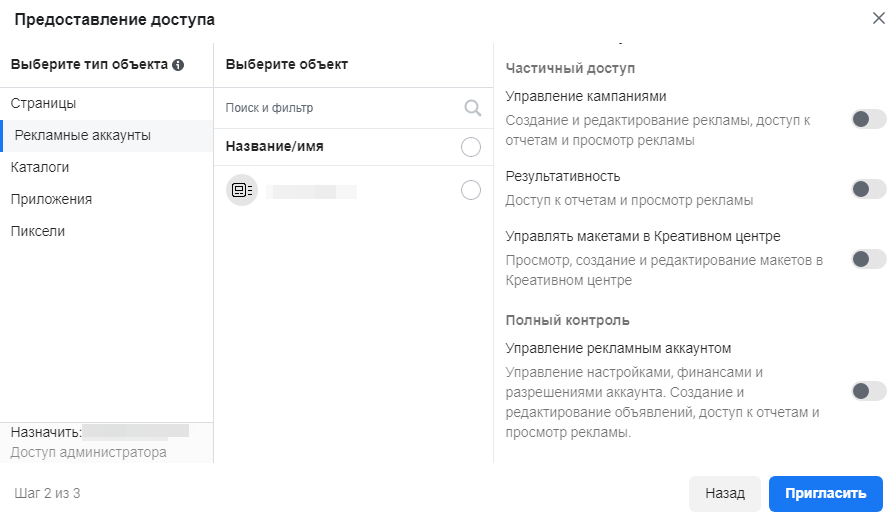Click the search magnifier icon
The width and height of the screenshot is (894, 521).
pos(472,108)
